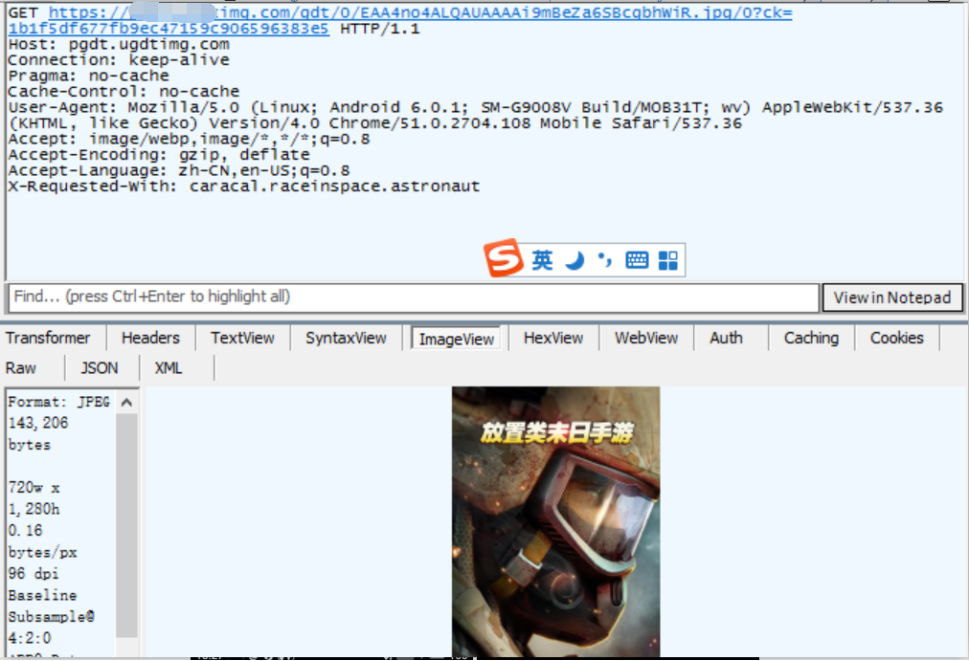This screenshot has height=661, width=969.
Task: Switch to the Caching tab
Action: 811,338
